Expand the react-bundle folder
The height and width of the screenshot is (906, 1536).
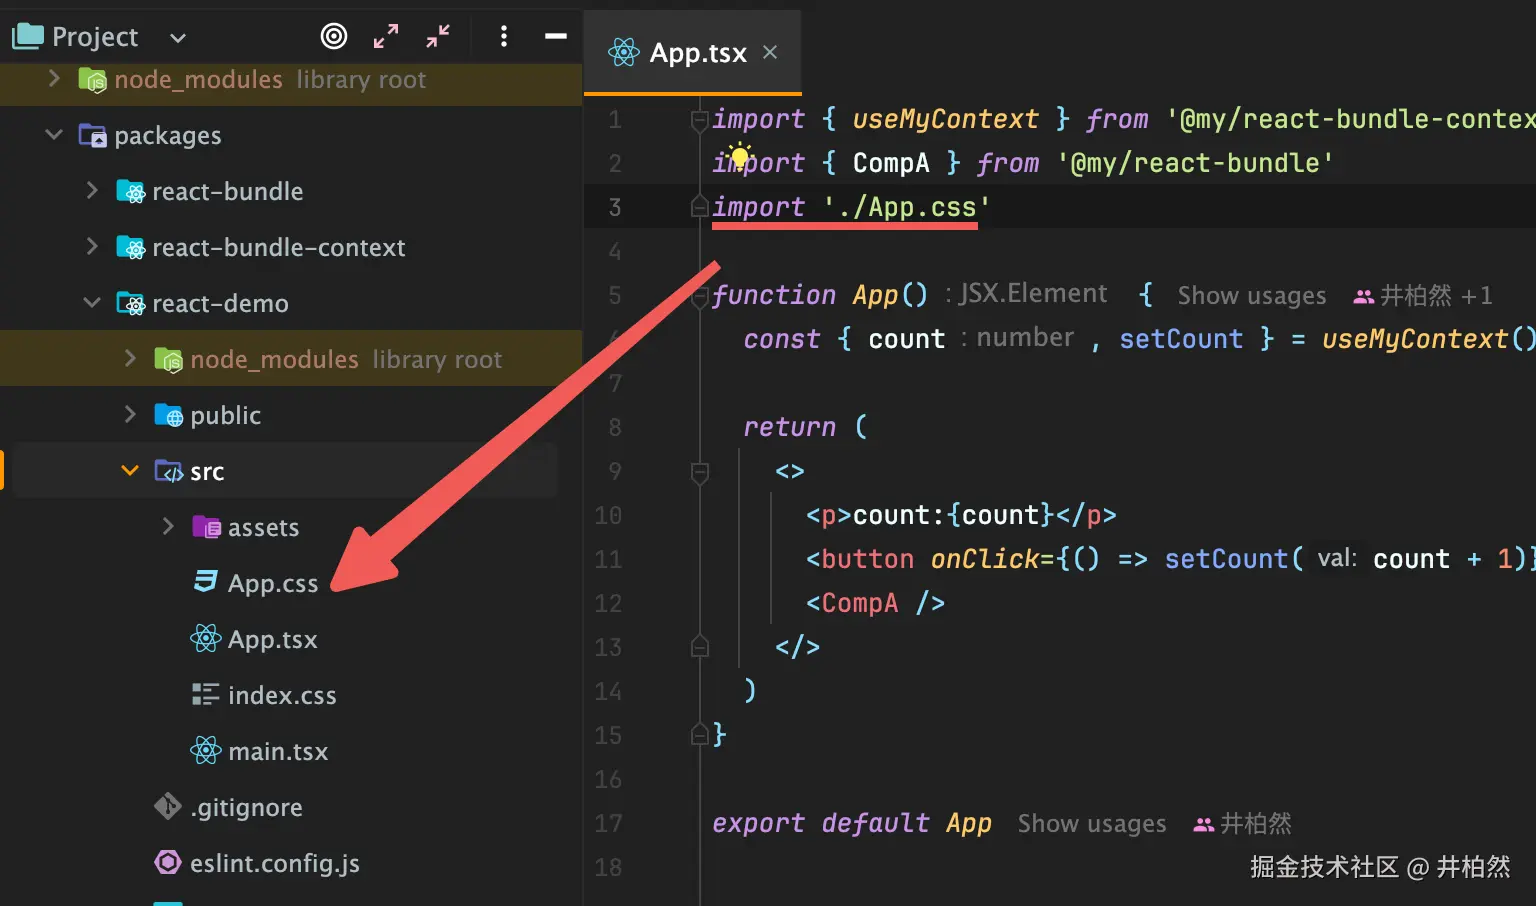(92, 191)
